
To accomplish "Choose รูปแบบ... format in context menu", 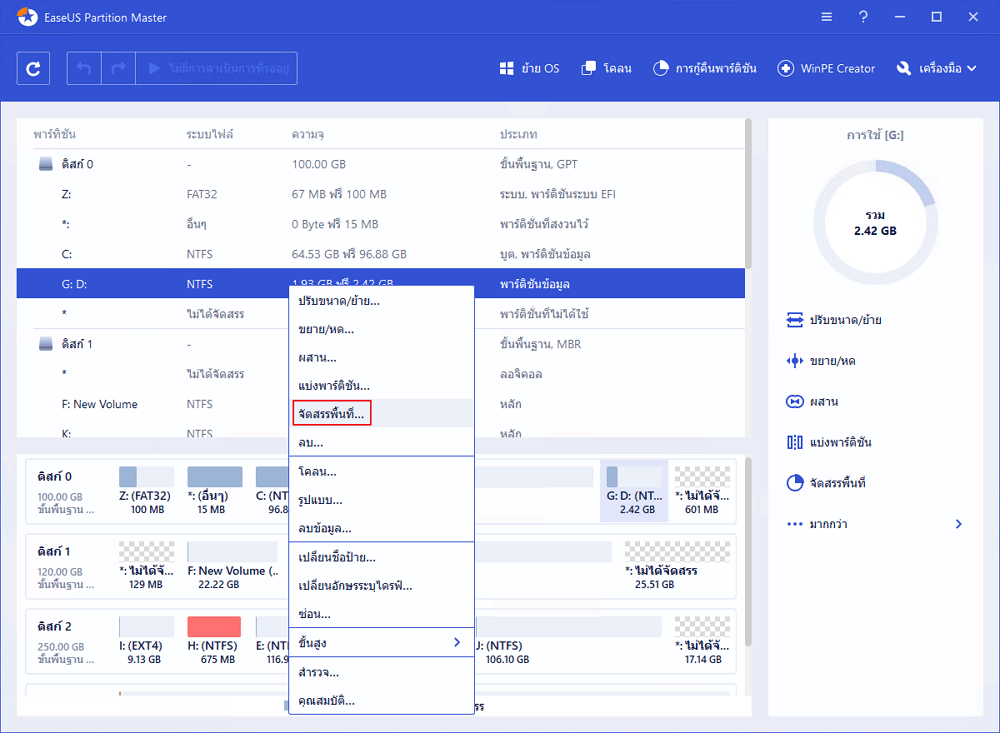I will coord(381,500).
